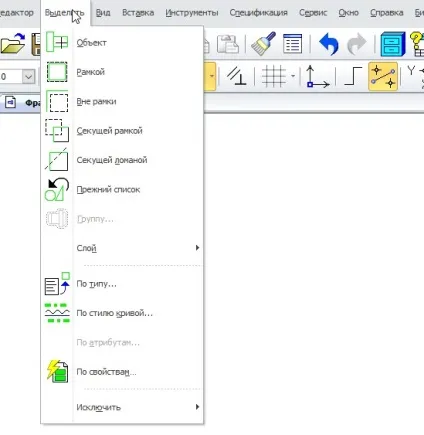Open the Выделить menu
Image resolution: width=424 pixels, height=435 pixels.
pos(64,13)
